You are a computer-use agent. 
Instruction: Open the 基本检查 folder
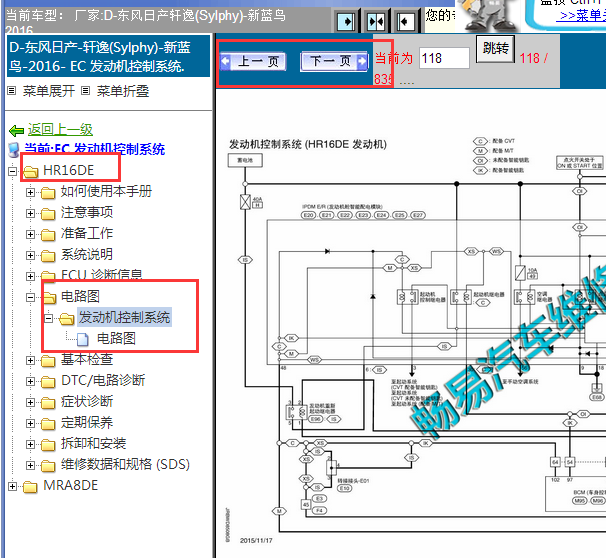pyautogui.click(x=87, y=359)
